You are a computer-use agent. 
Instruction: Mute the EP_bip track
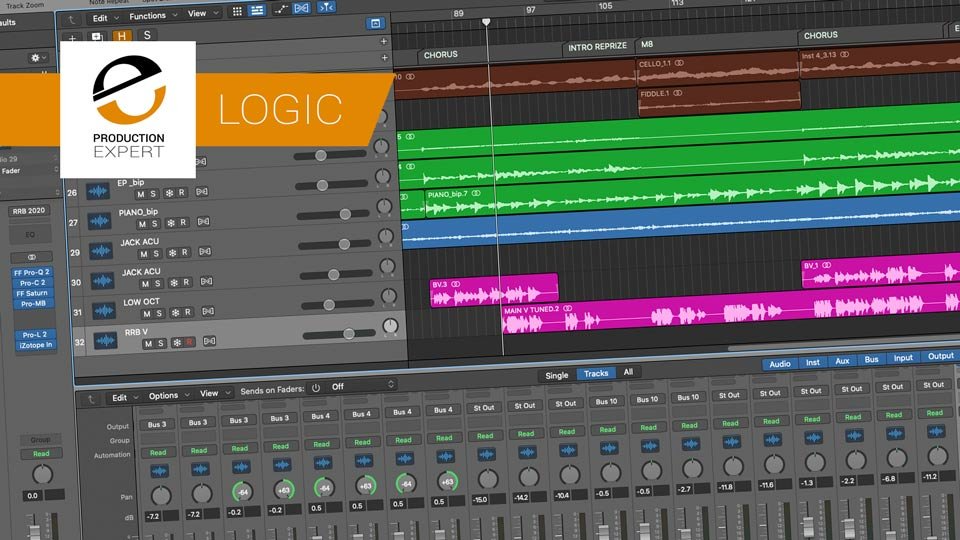point(140,194)
